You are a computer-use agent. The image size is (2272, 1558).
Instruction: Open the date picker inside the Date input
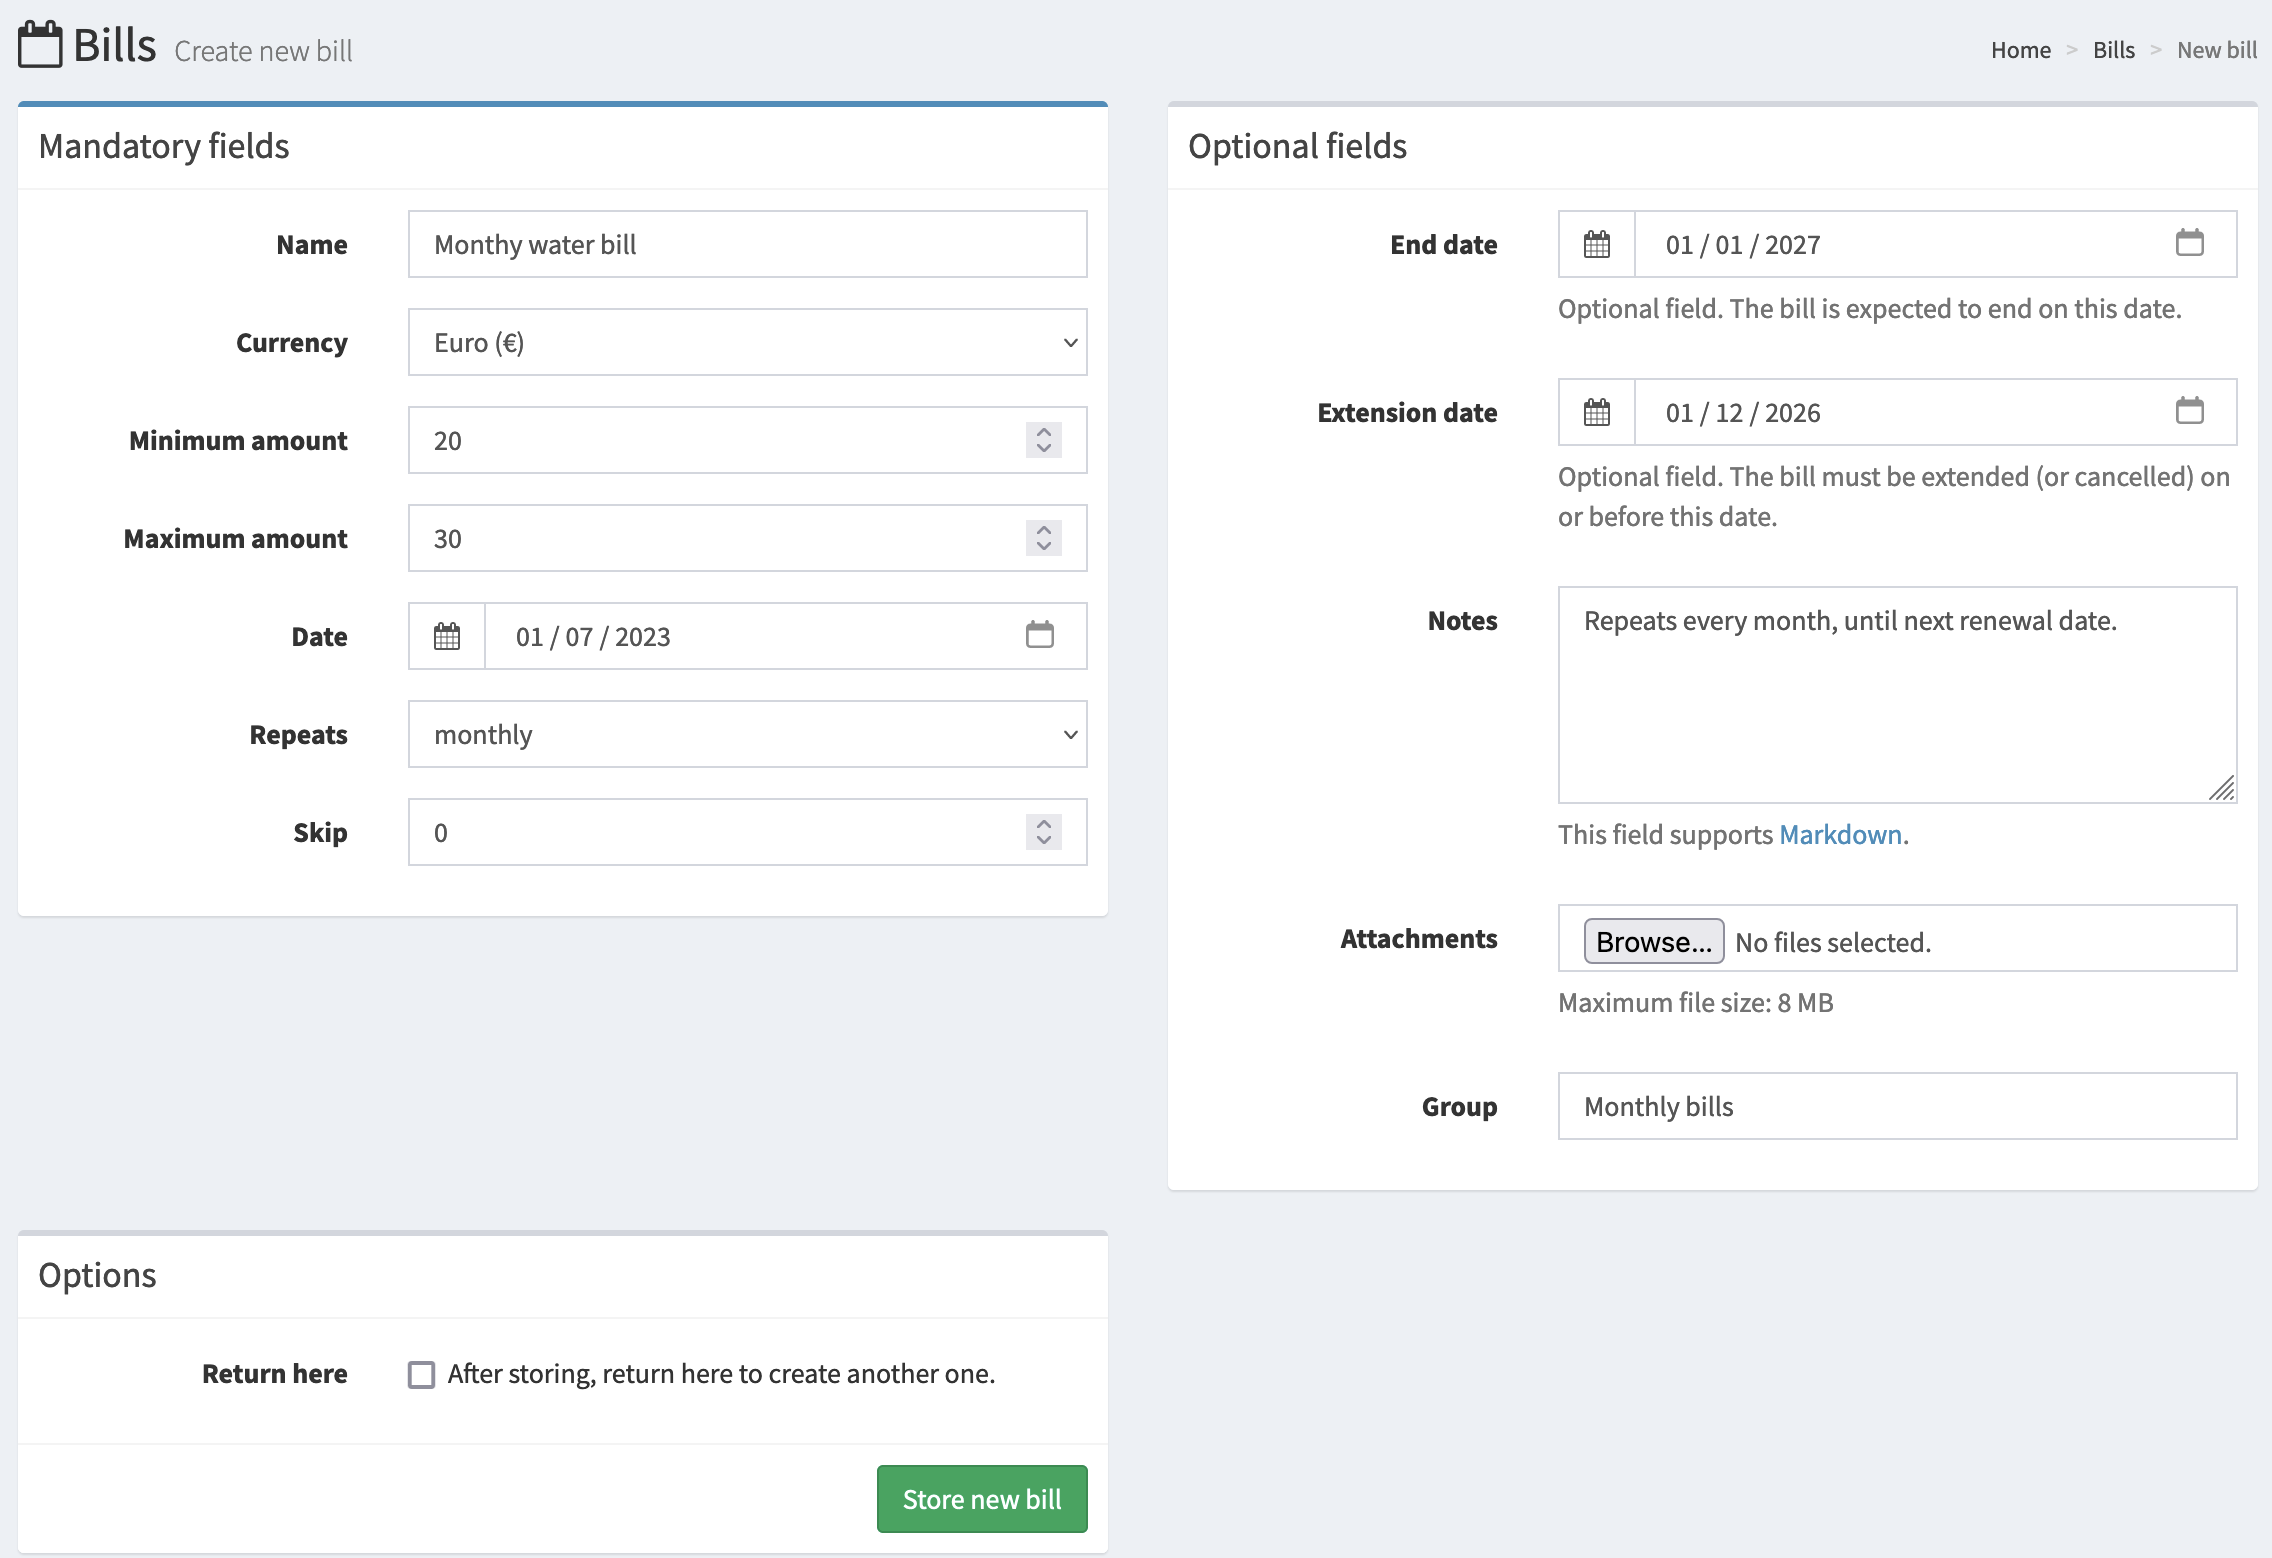(x=1040, y=636)
